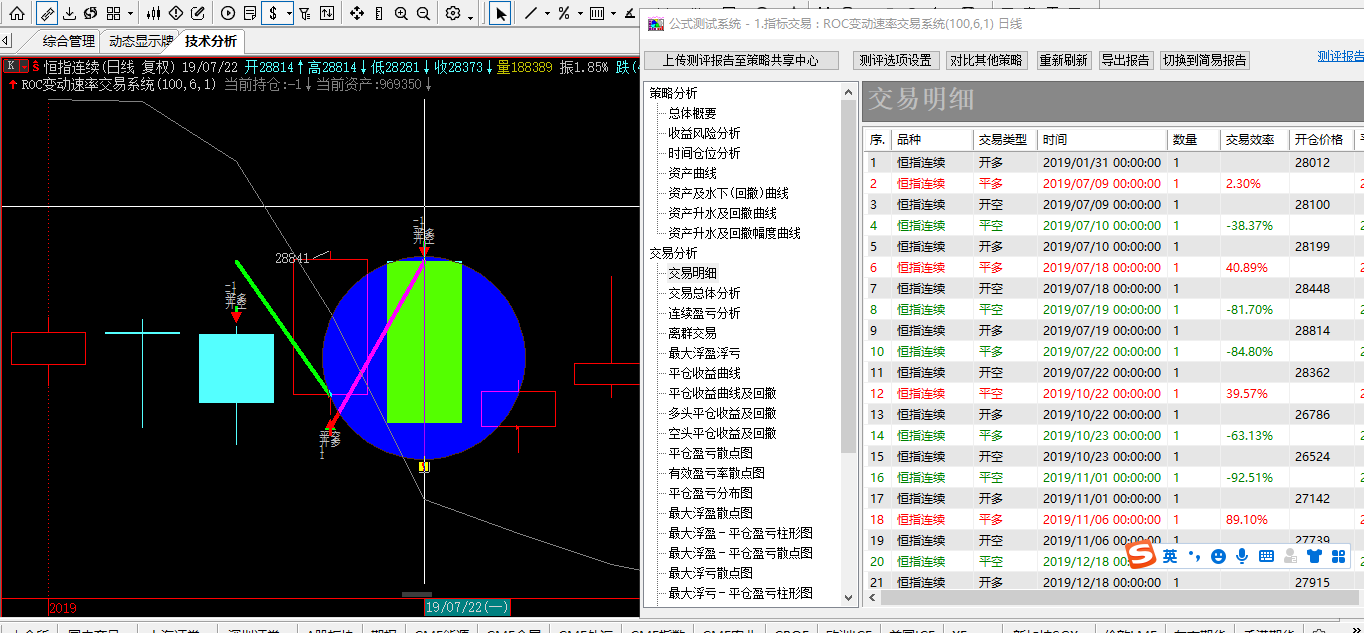This screenshot has width=1364, height=633.
Task: Select the vertical bars period-line tool
Action: point(597,13)
